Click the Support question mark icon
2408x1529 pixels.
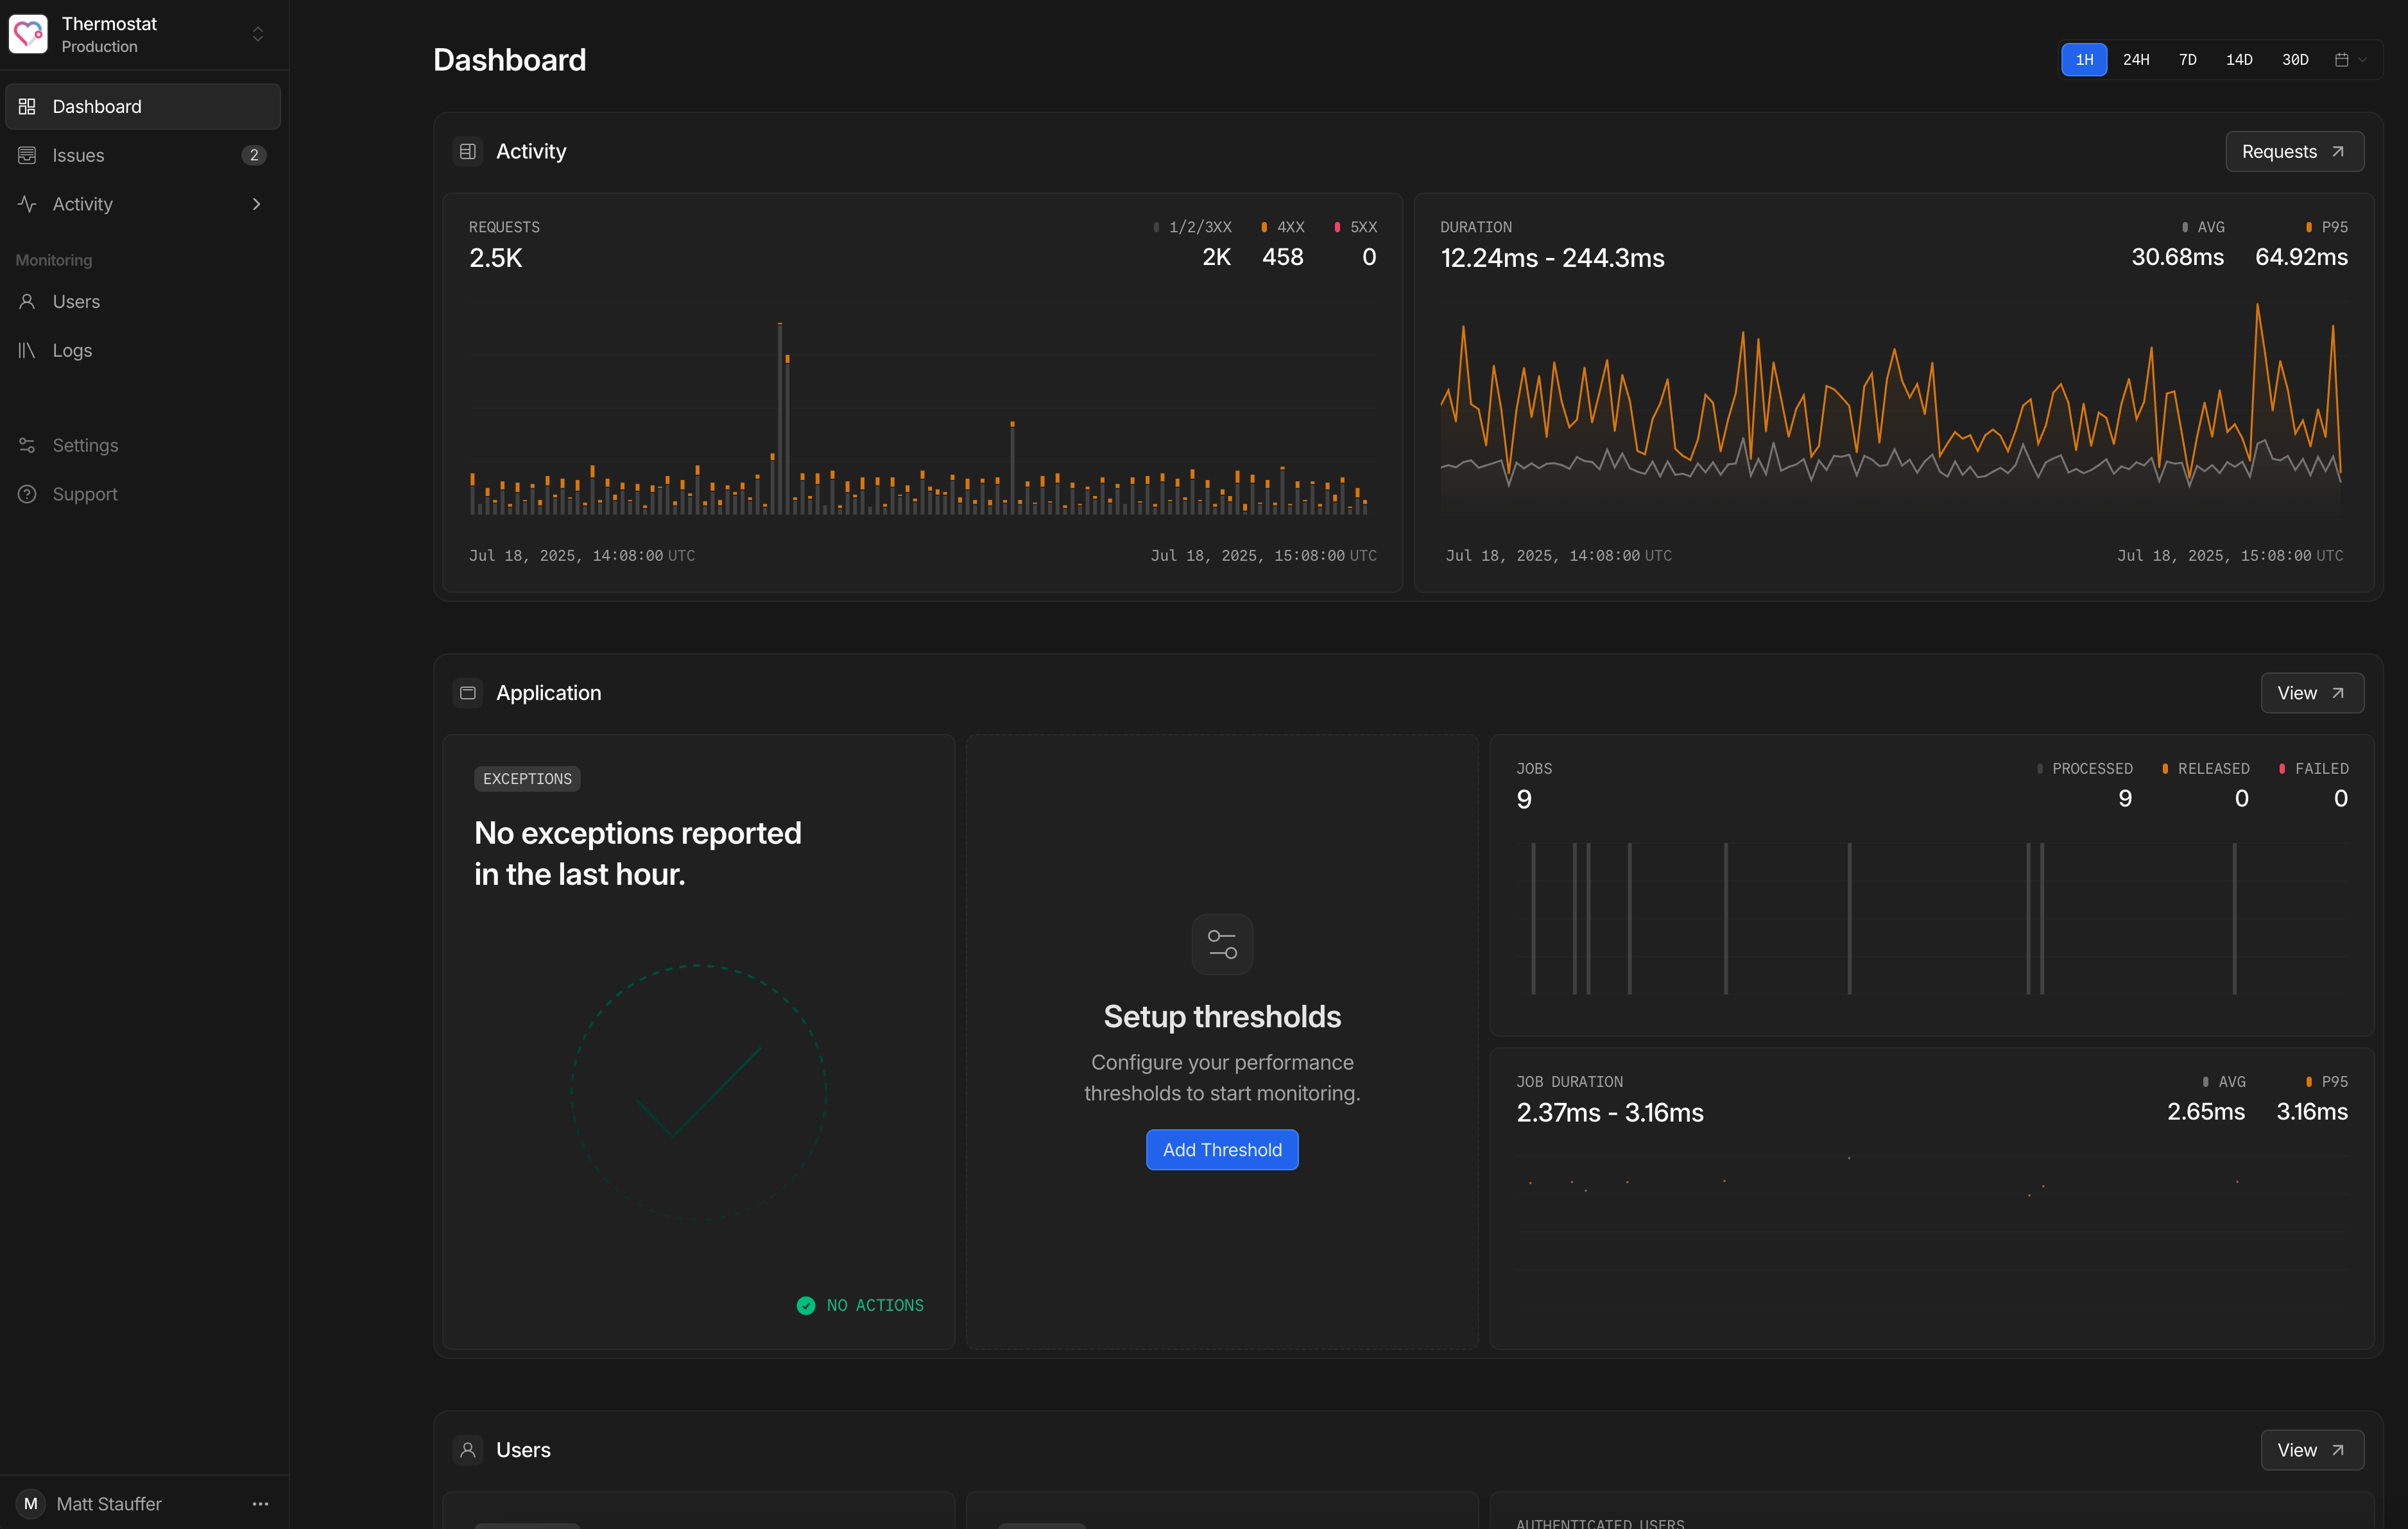coord(27,494)
